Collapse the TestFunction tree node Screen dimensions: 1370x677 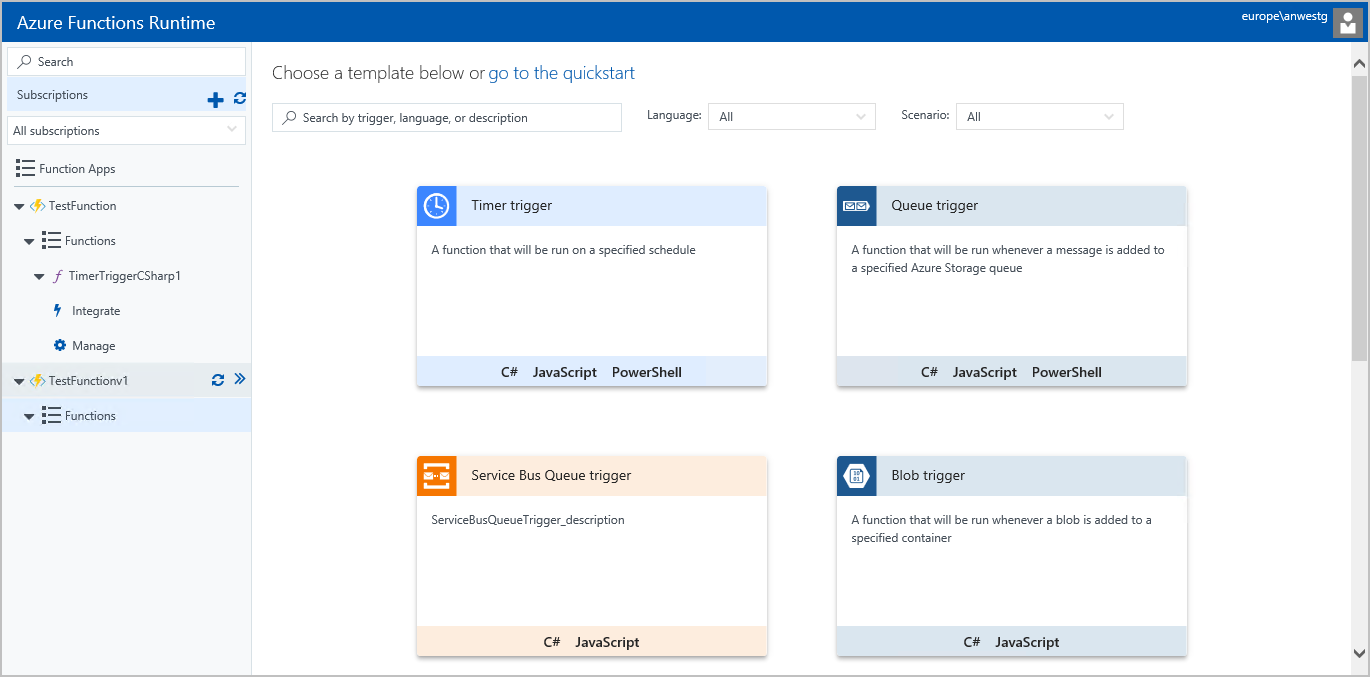[20, 206]
